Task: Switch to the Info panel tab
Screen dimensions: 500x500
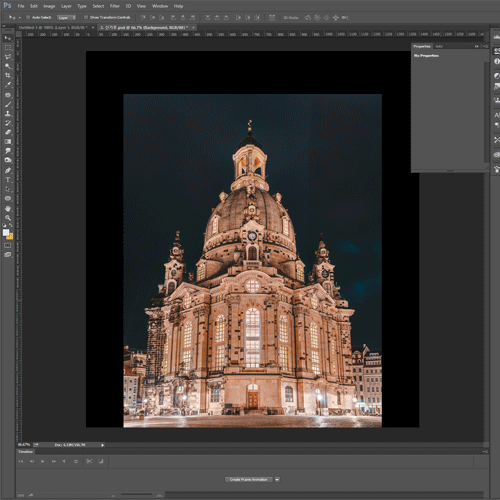Action: (x=439, y=46)
